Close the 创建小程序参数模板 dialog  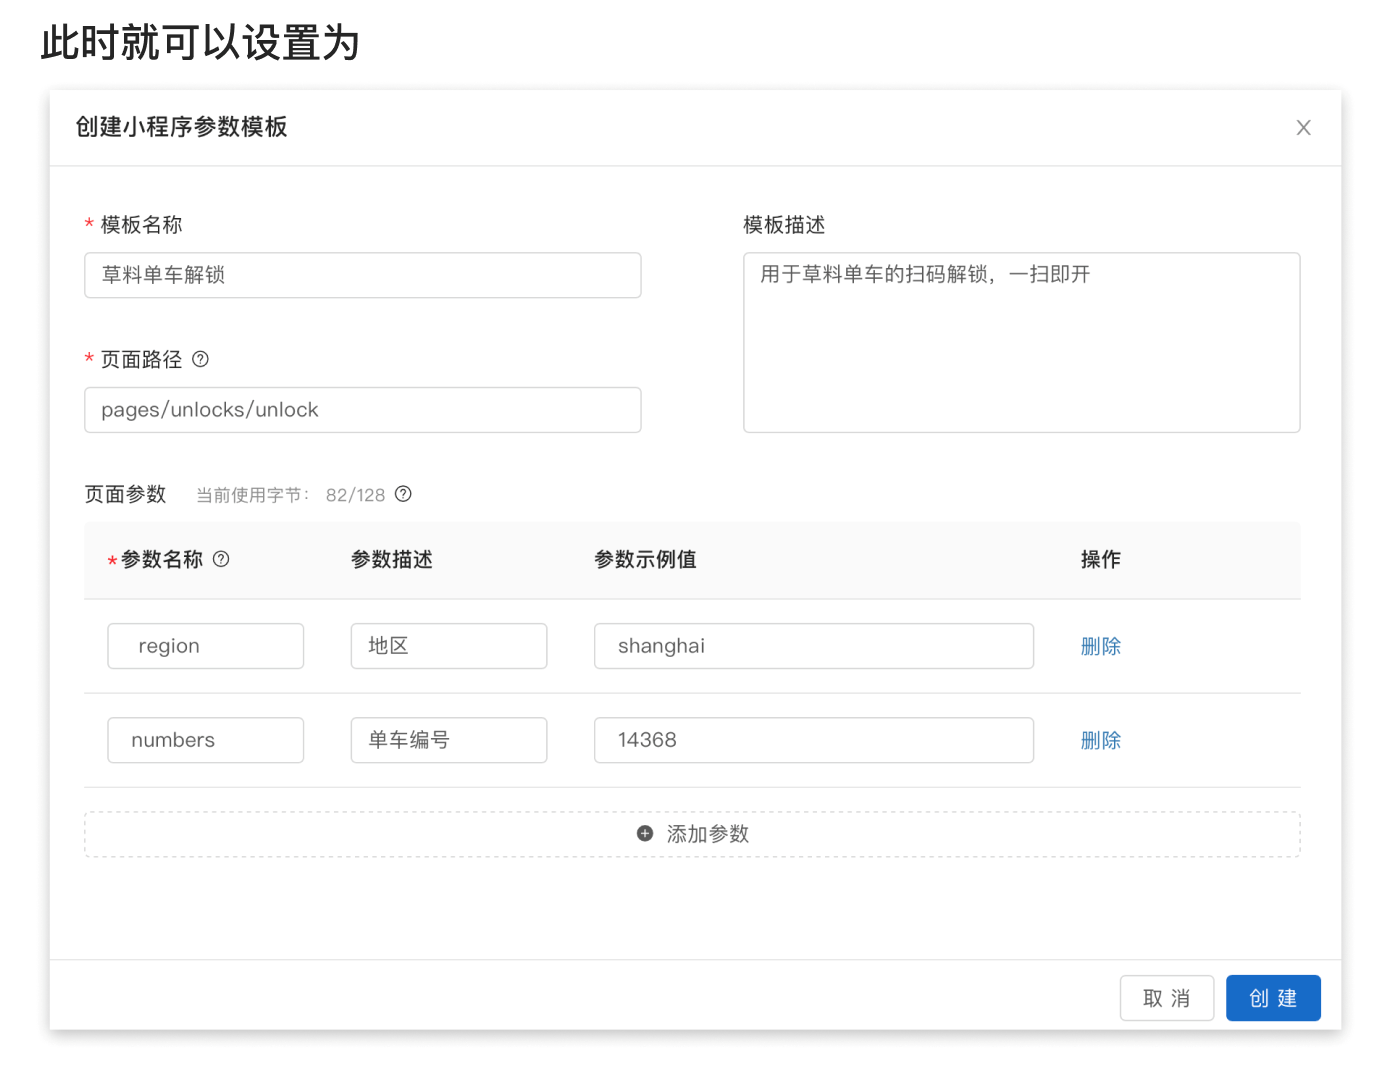[1303, 127]
